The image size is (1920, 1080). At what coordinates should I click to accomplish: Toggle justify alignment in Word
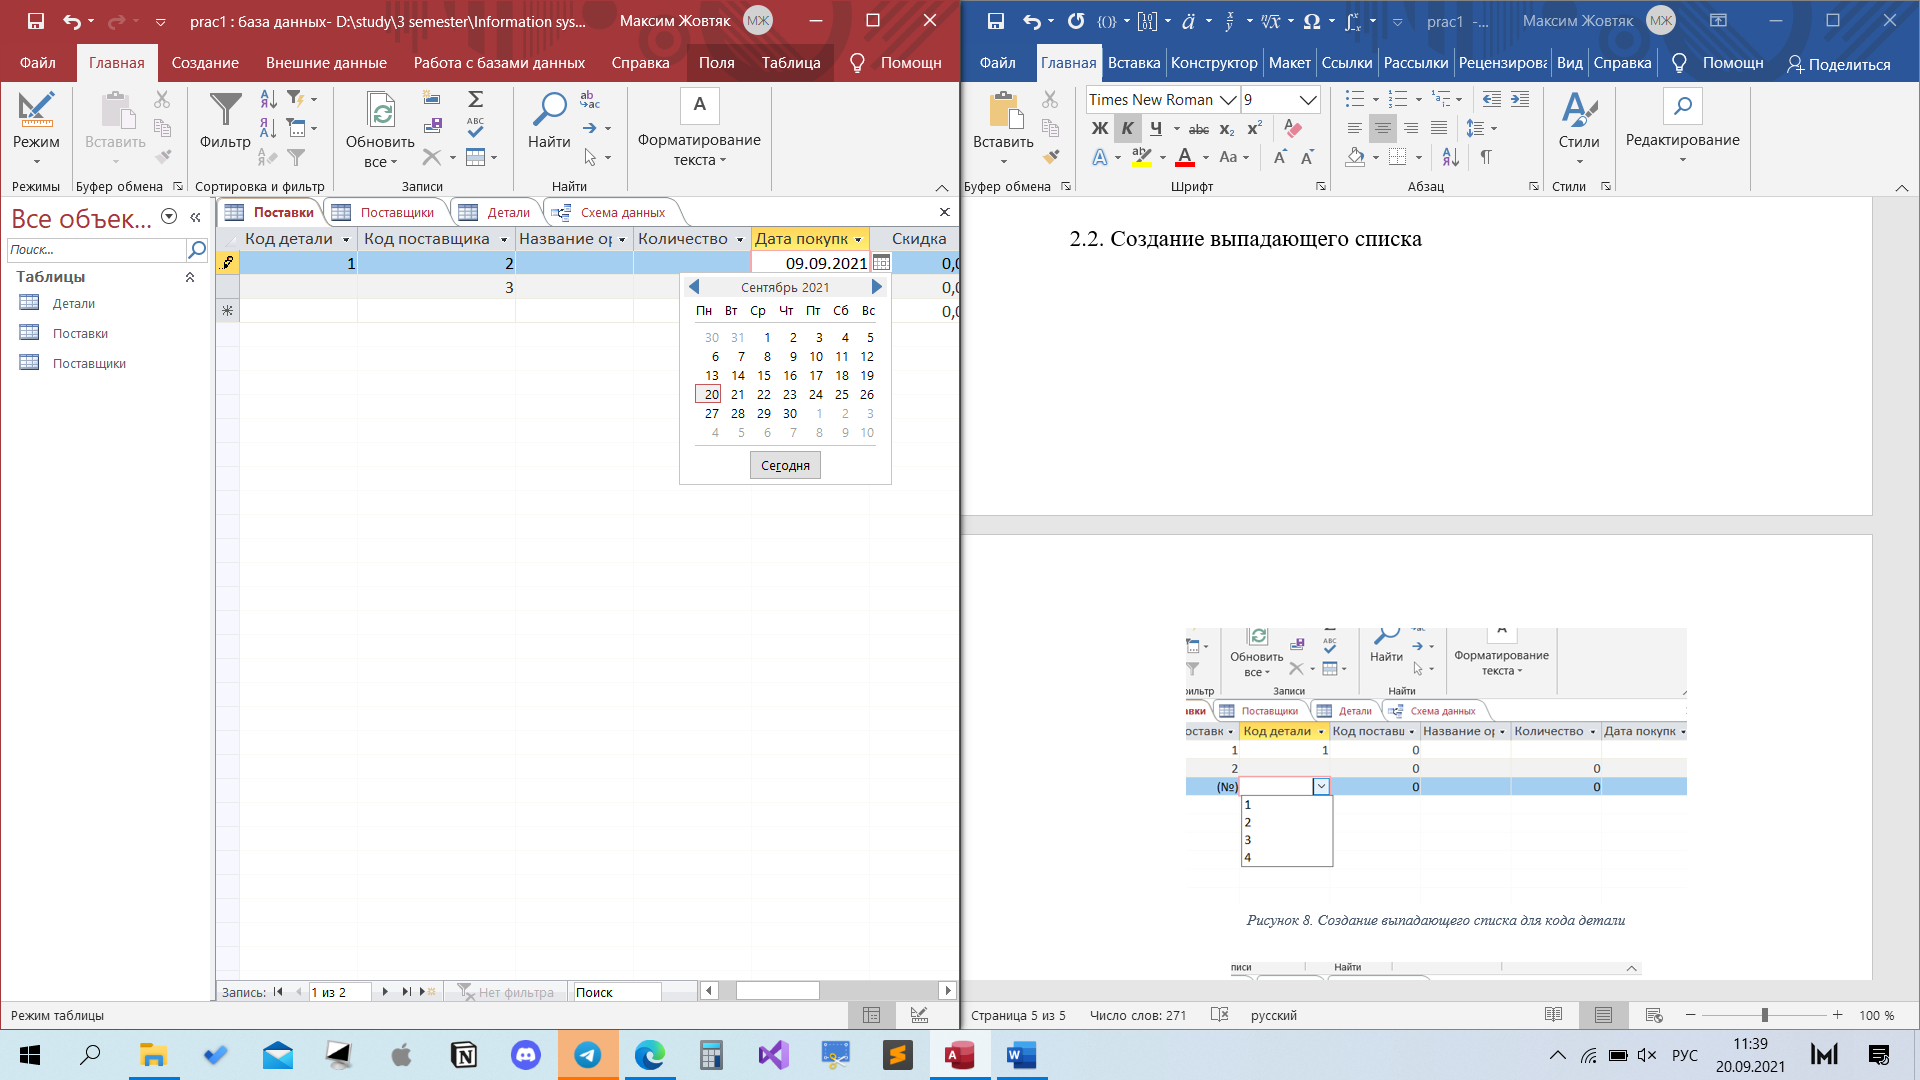[x=1439, y=128]
